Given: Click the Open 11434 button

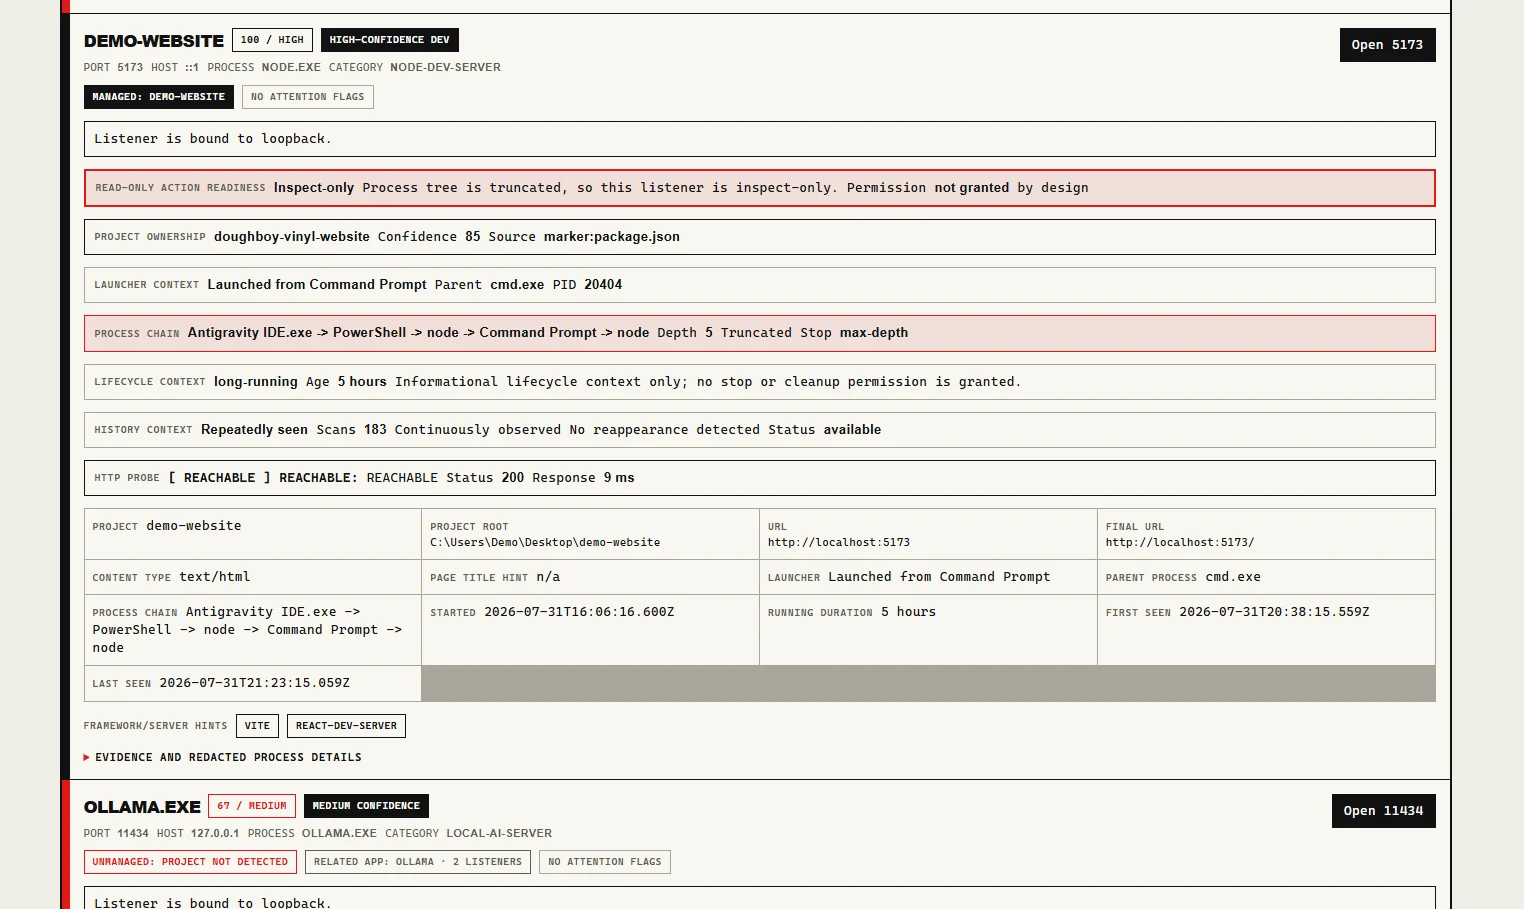Looking at the screenshot, I should click(x=1383, y=811).
